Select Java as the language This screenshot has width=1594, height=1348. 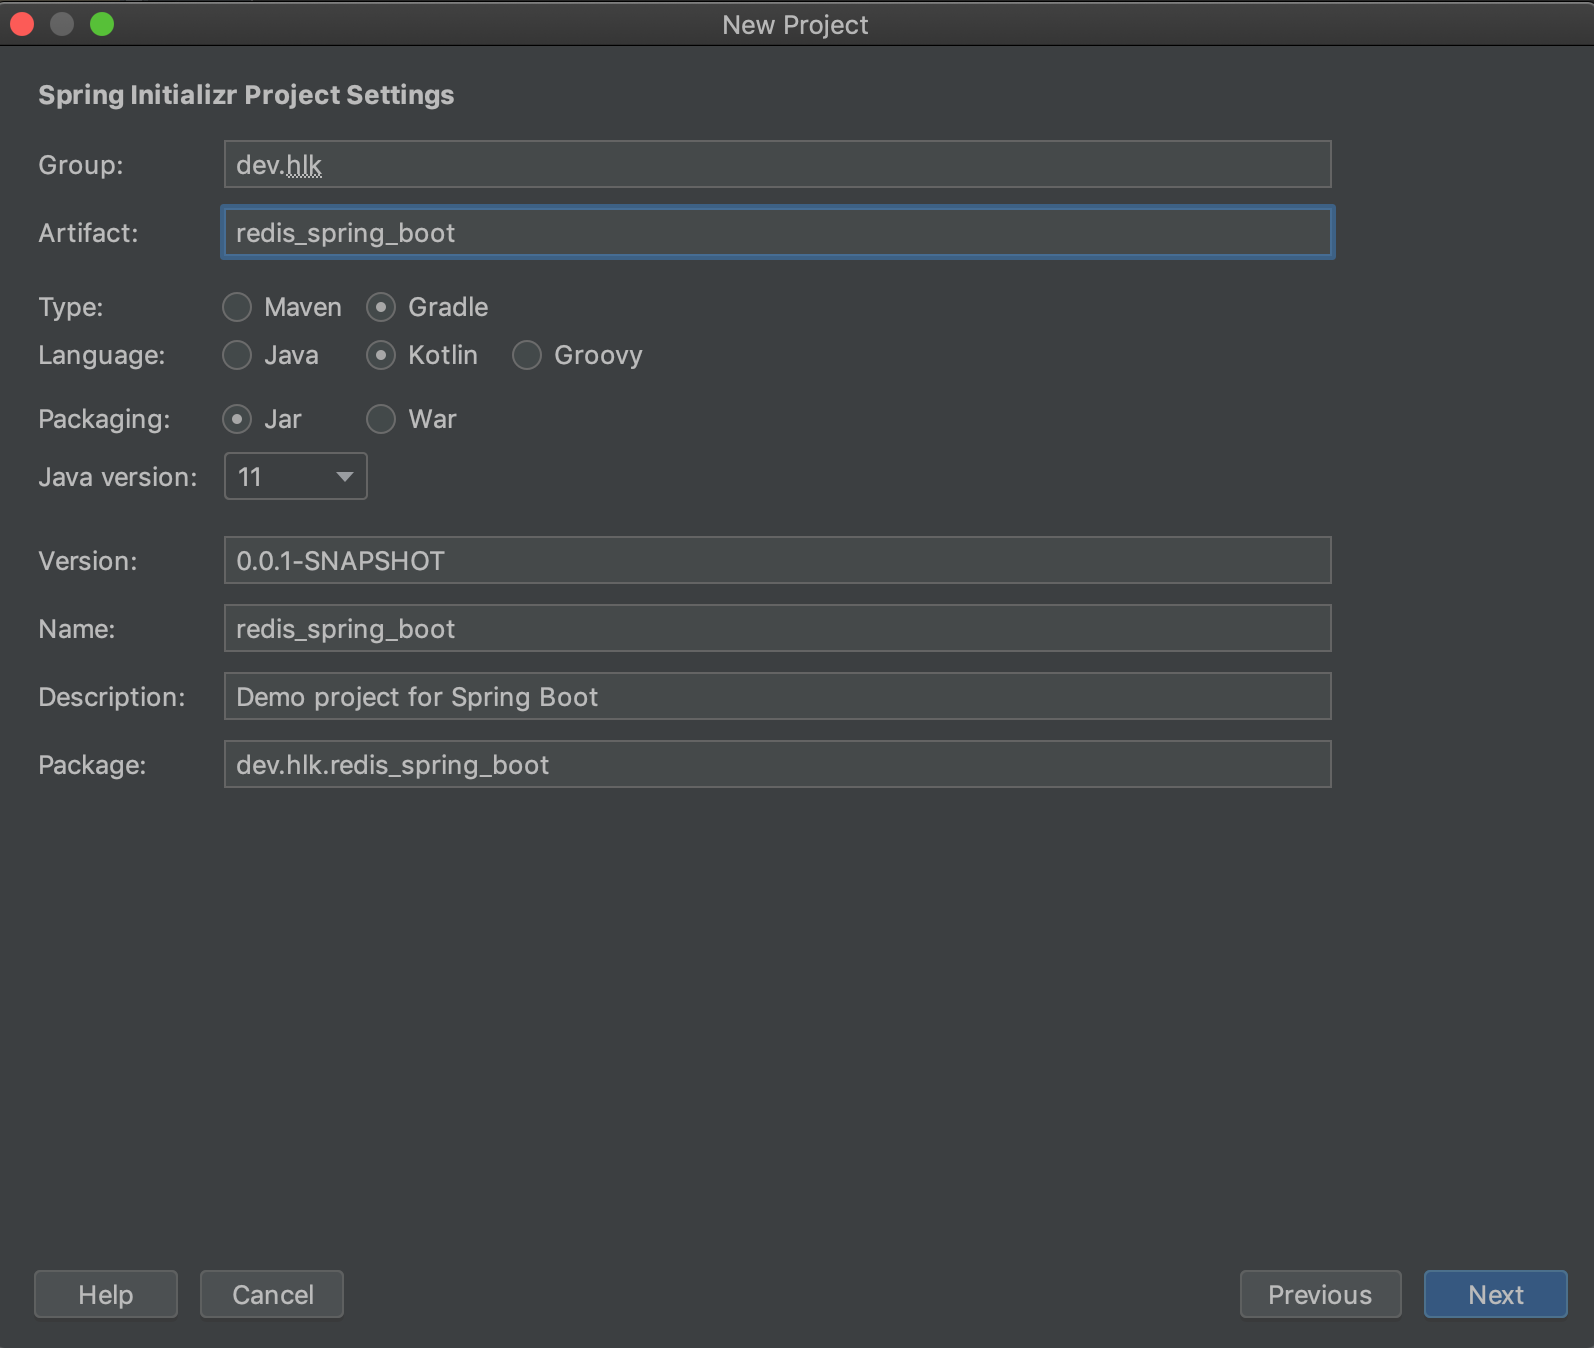click(237, 355)
